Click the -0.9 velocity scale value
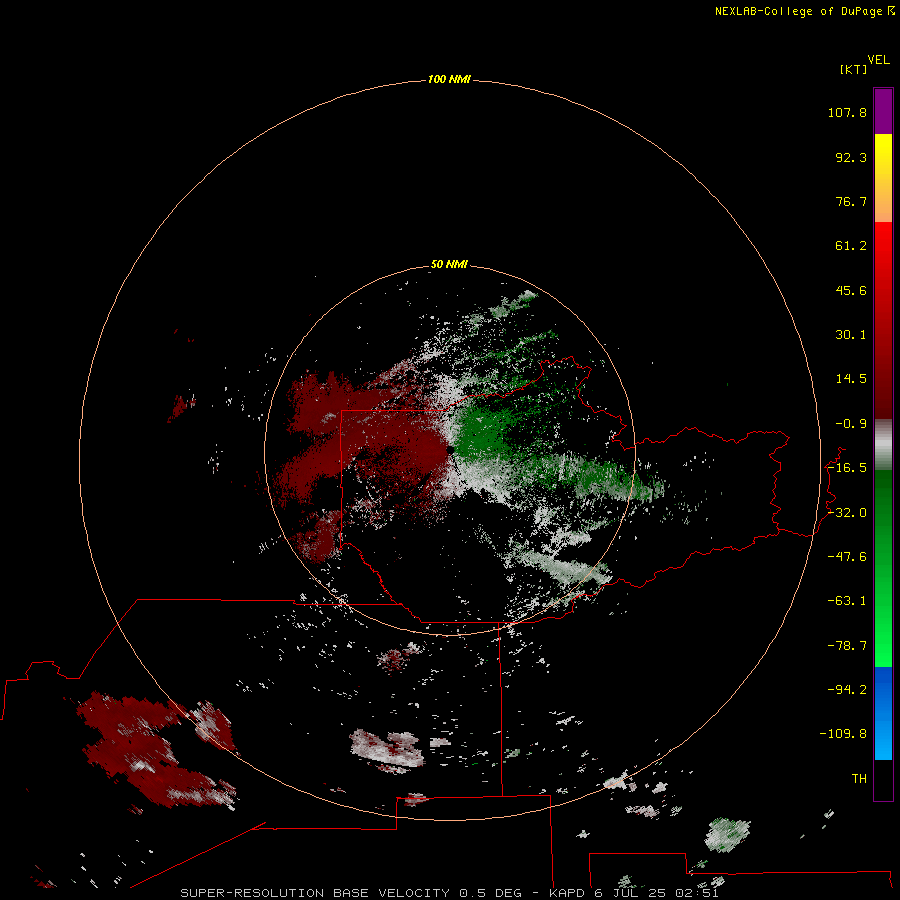 tap(851, 424)
